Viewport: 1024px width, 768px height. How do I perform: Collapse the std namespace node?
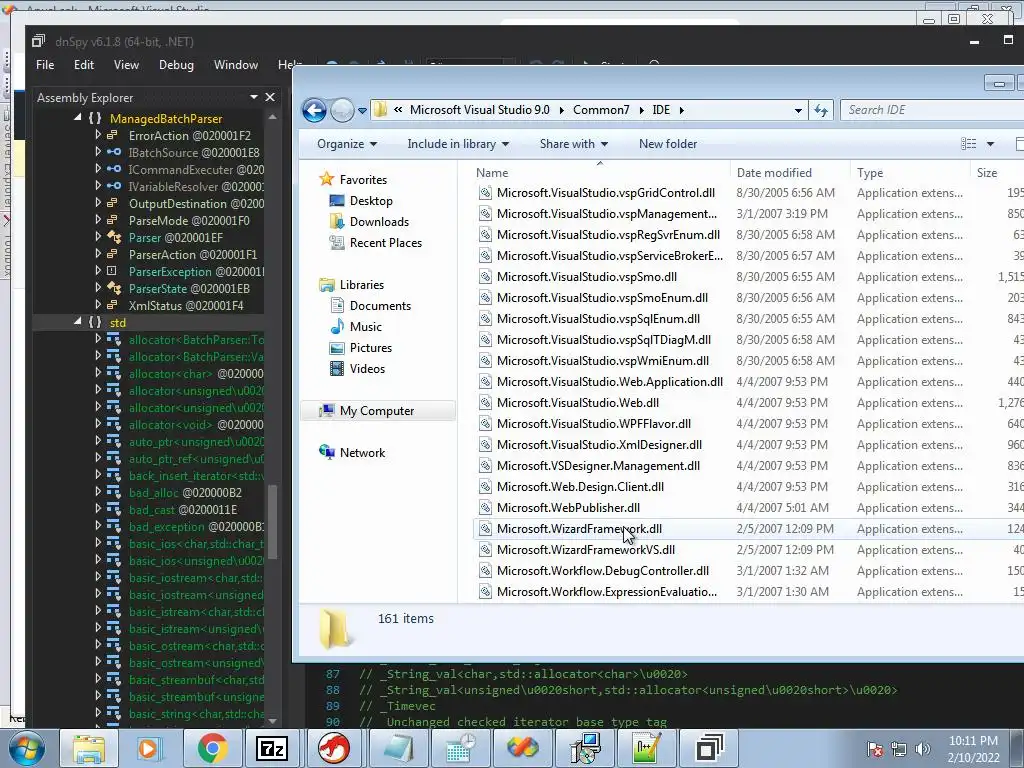pyautogui.click(x=78, y=321)
